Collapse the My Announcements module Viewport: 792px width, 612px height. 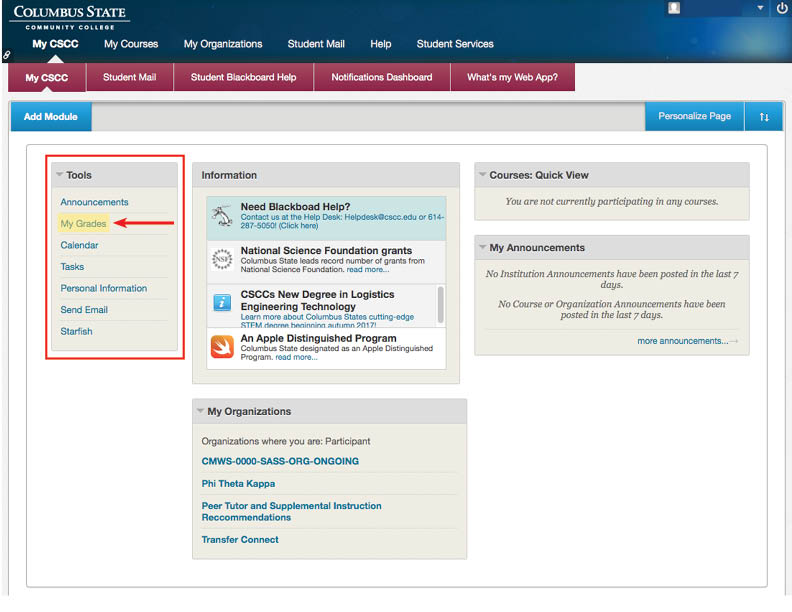[x=483, y=248]
